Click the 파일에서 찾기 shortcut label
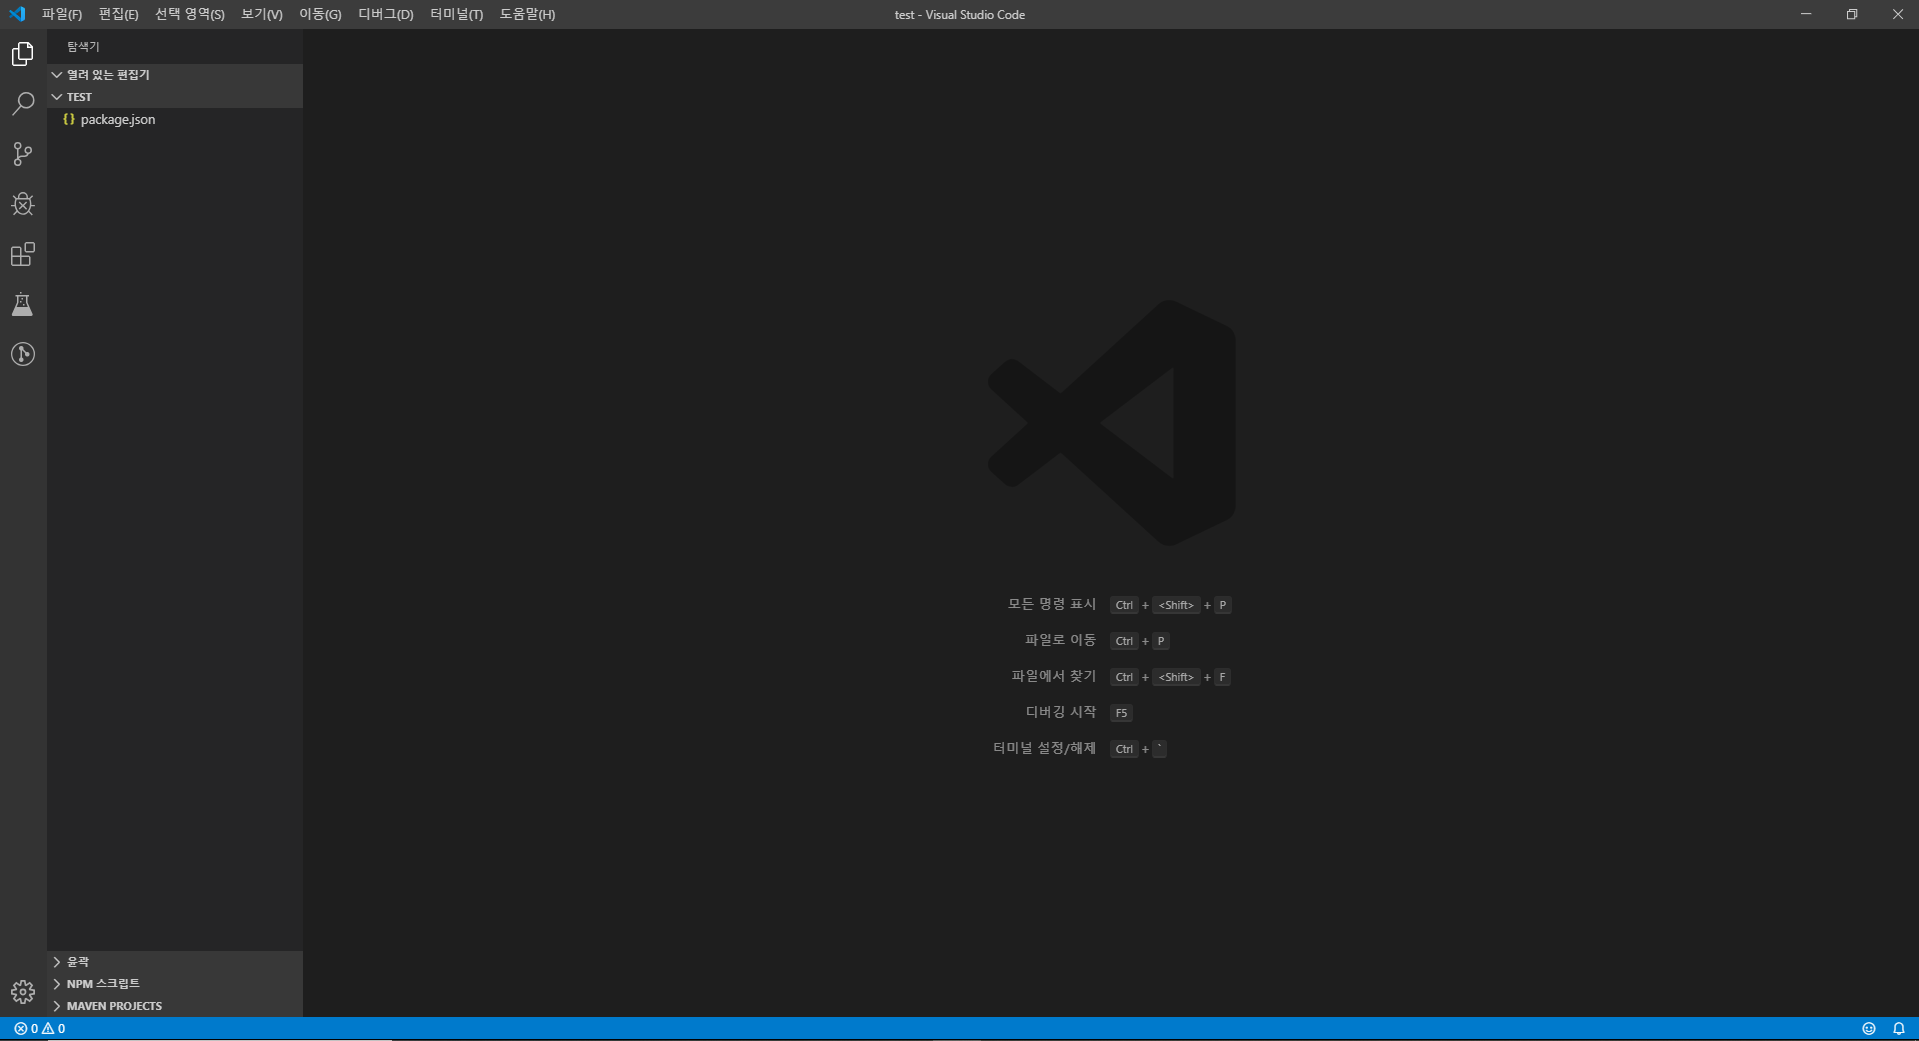Image resolution: width=1919 pixels, height=1041 pixels. click(1054, 676)
